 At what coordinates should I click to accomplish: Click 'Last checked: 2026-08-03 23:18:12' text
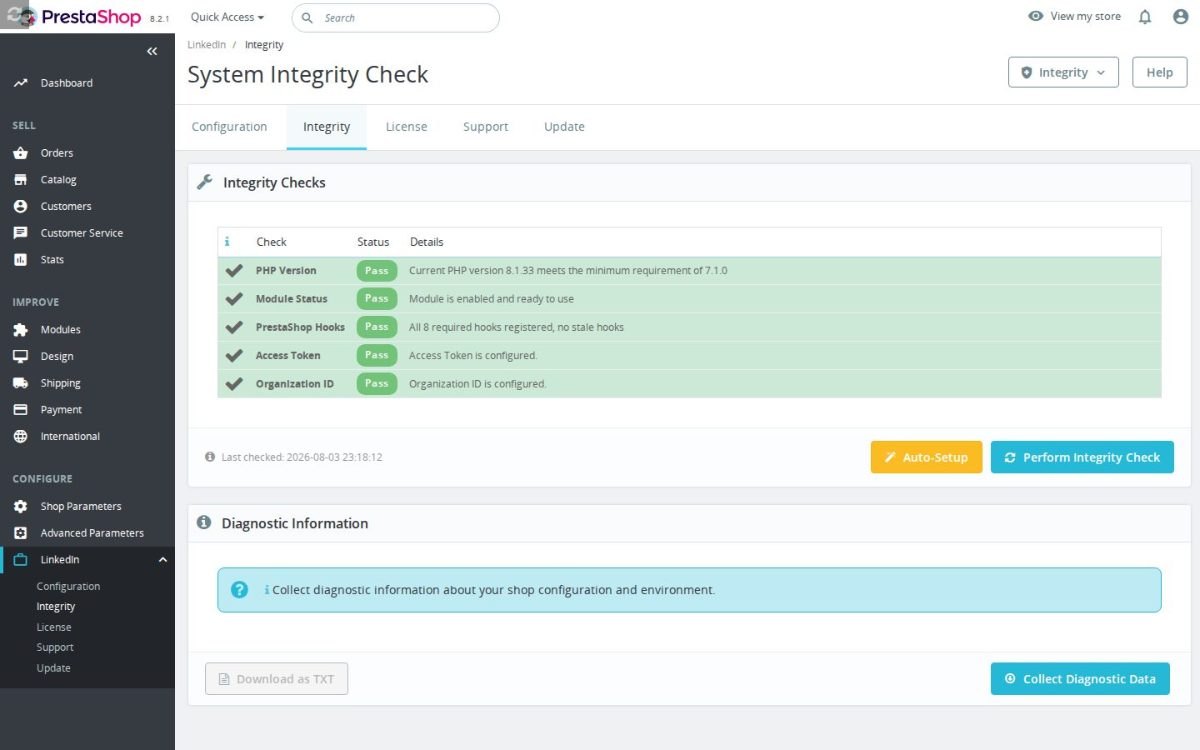[x=302, y=457]
